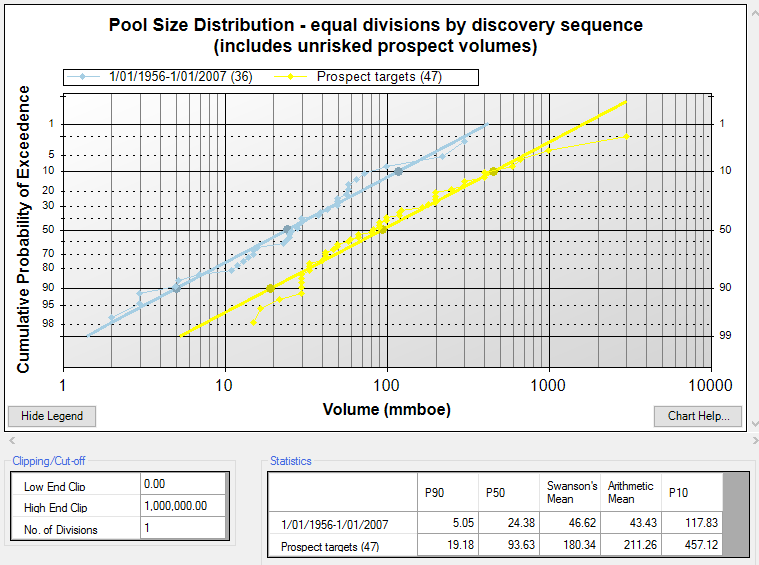
Task: Click the yellow P90 marker on prospect line
Action: (x=271, y=289)
